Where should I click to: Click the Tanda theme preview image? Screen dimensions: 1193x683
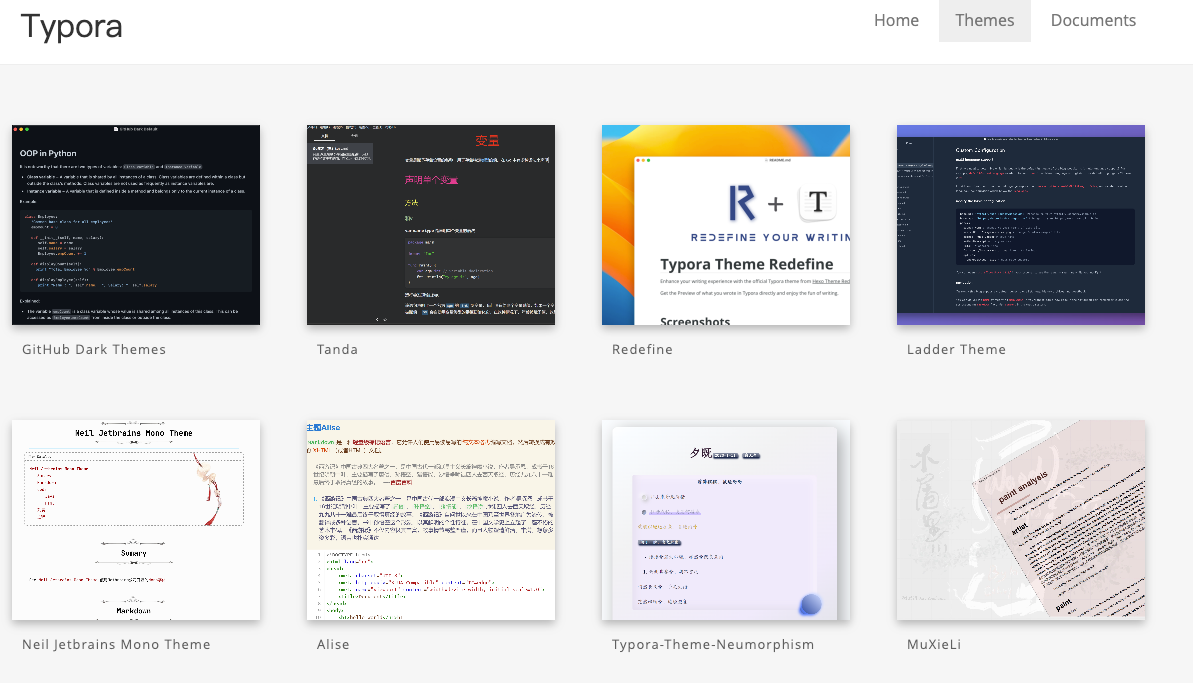(x=431, y=225)
